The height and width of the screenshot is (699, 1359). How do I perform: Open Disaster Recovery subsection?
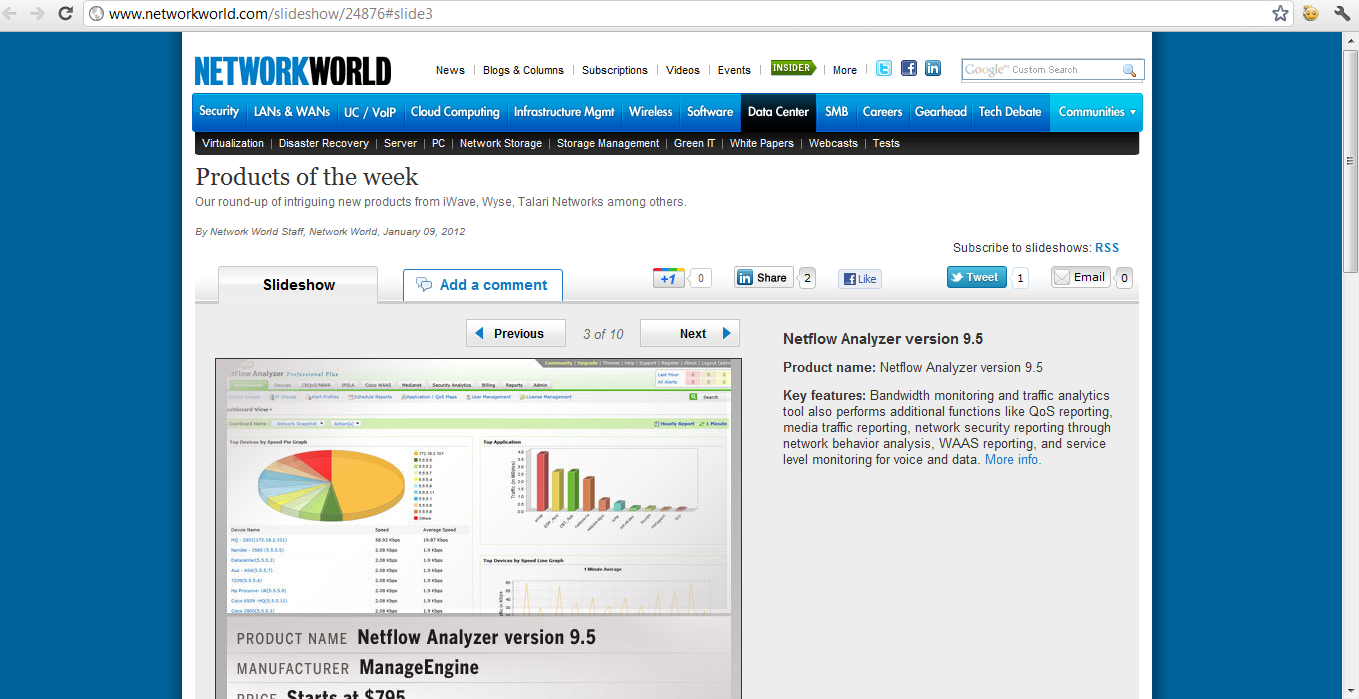(324, 143)
